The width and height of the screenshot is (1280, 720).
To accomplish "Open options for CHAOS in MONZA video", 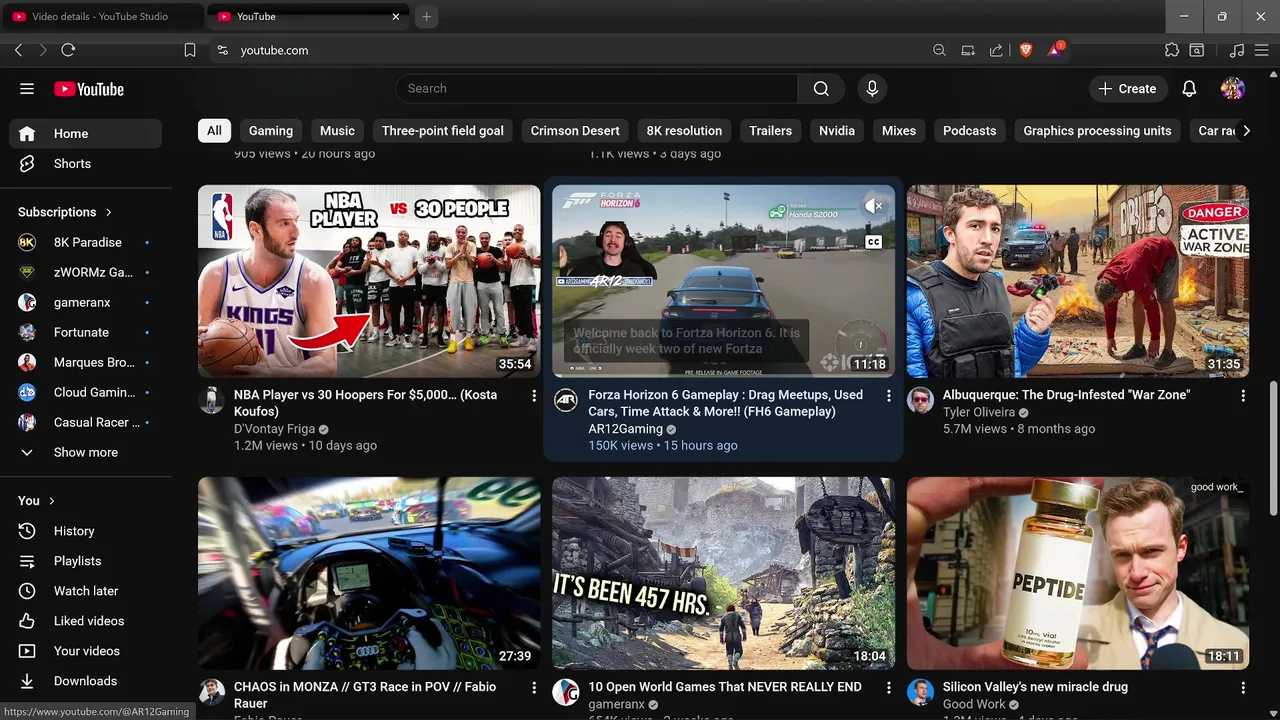I will point(534,688).
